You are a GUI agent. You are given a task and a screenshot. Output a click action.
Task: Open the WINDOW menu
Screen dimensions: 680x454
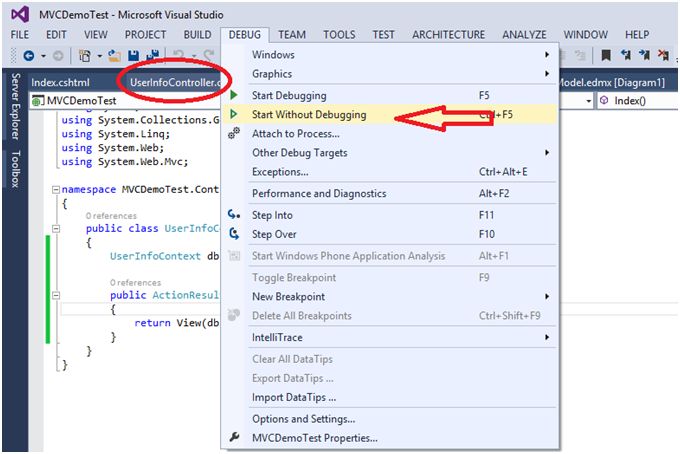(585, 35)
